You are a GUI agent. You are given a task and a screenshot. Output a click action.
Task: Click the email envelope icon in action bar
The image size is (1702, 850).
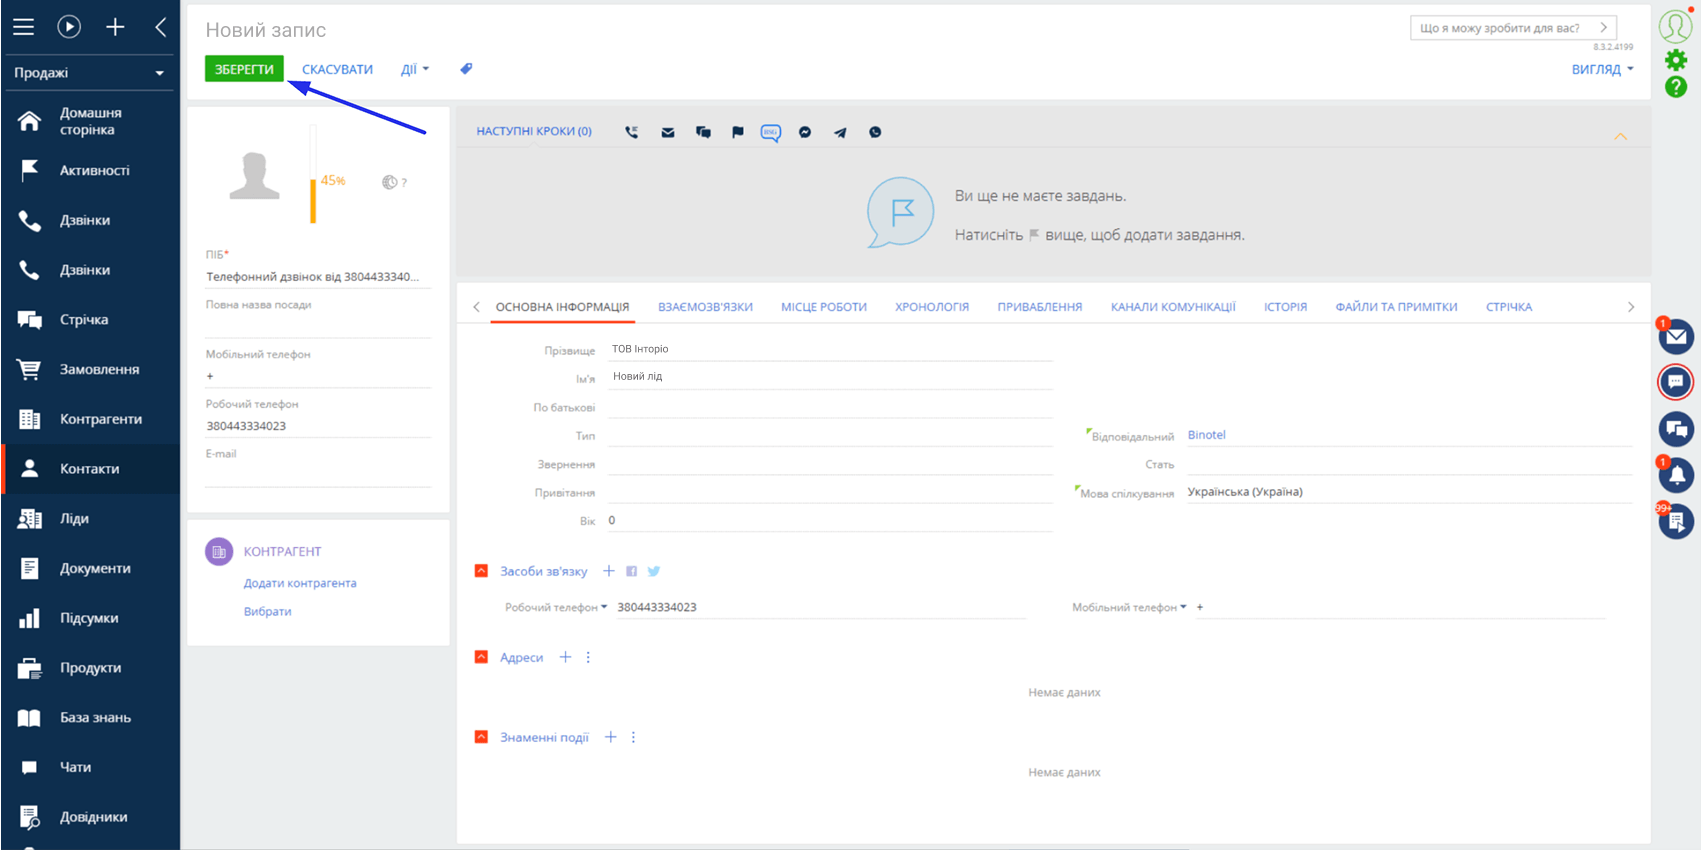(668, 132)
